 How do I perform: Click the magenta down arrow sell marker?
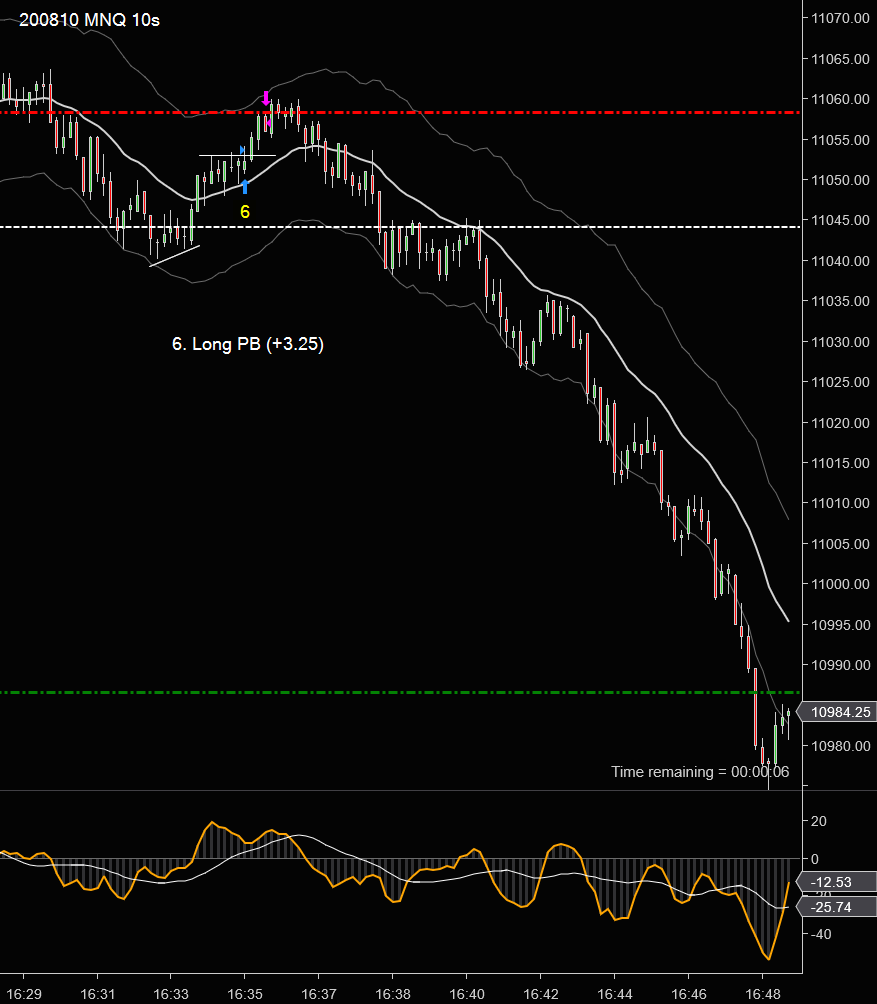(266, 98)
